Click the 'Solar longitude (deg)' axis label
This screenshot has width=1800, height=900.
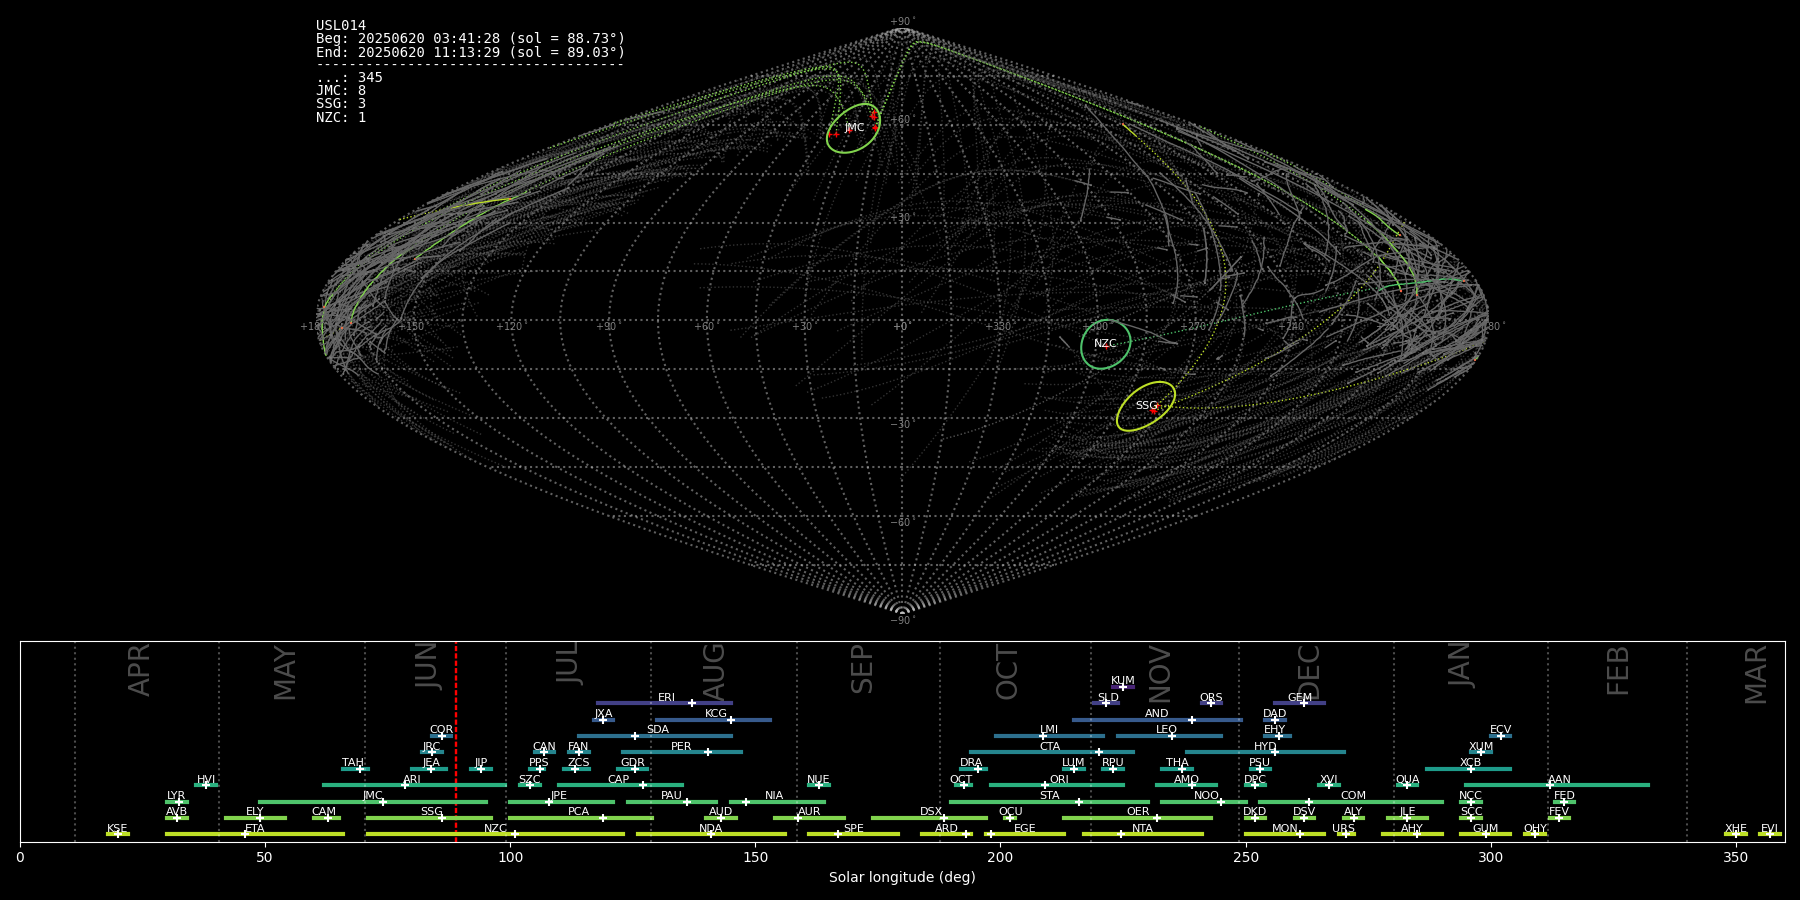click(902, 878)
